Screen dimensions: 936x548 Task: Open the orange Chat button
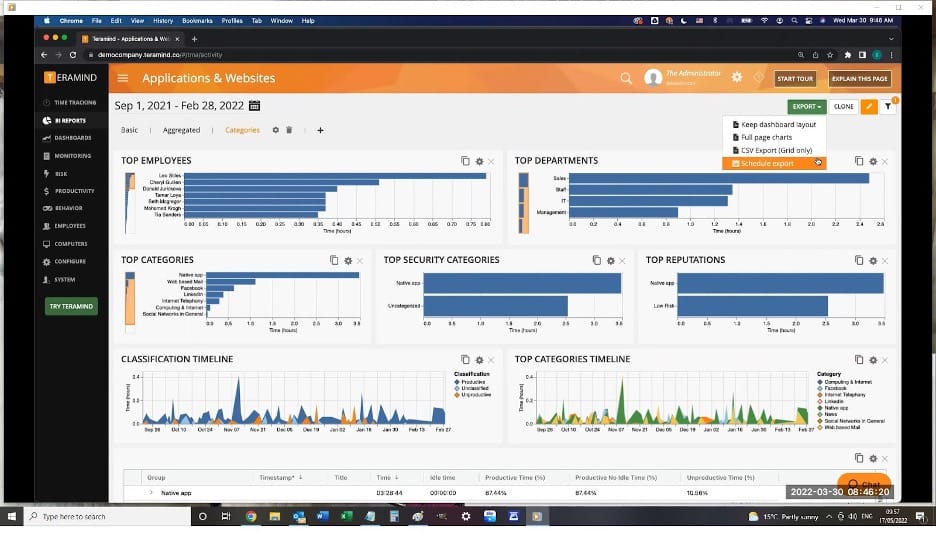pos(864,482)
